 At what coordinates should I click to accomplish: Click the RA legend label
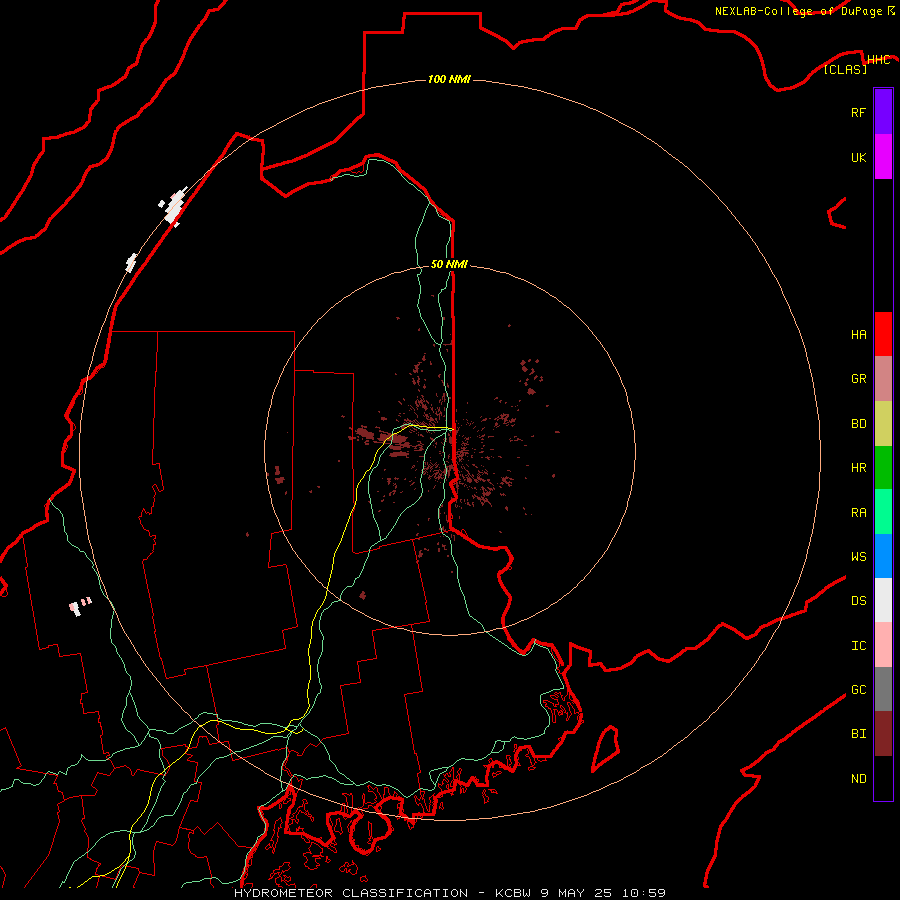[x=858, y=512]
